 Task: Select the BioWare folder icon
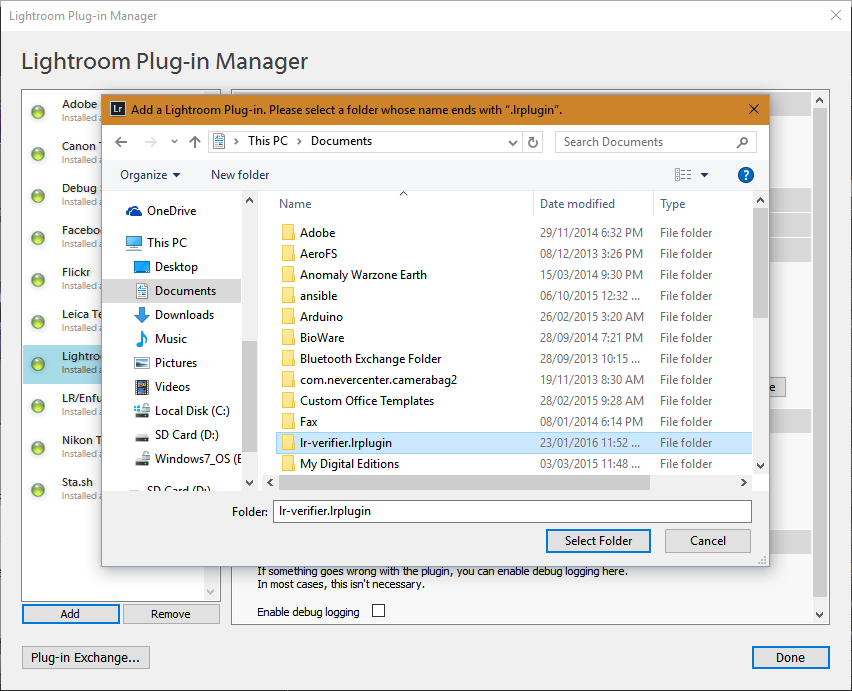tap(288, 338)
